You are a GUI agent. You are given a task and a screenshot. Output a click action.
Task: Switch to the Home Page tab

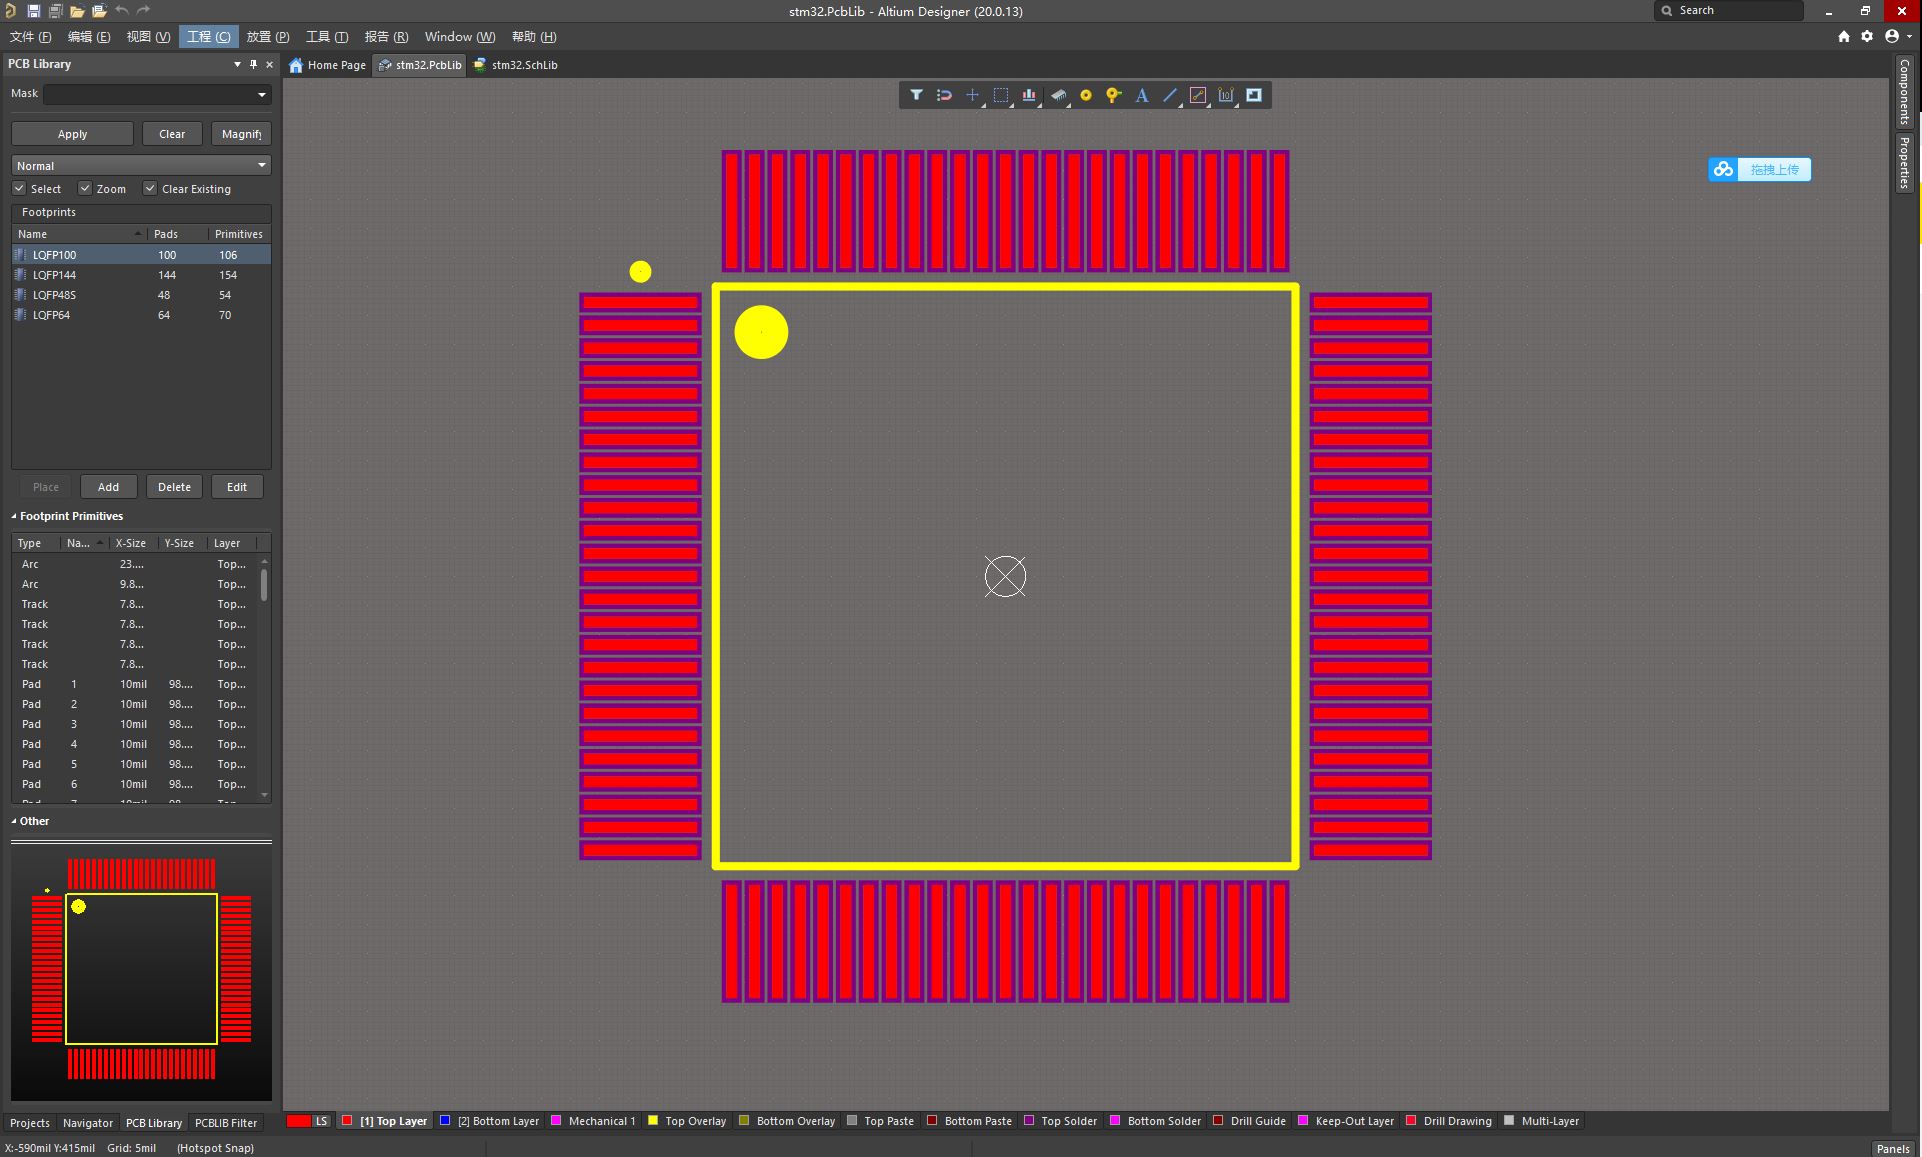(327, 65)
